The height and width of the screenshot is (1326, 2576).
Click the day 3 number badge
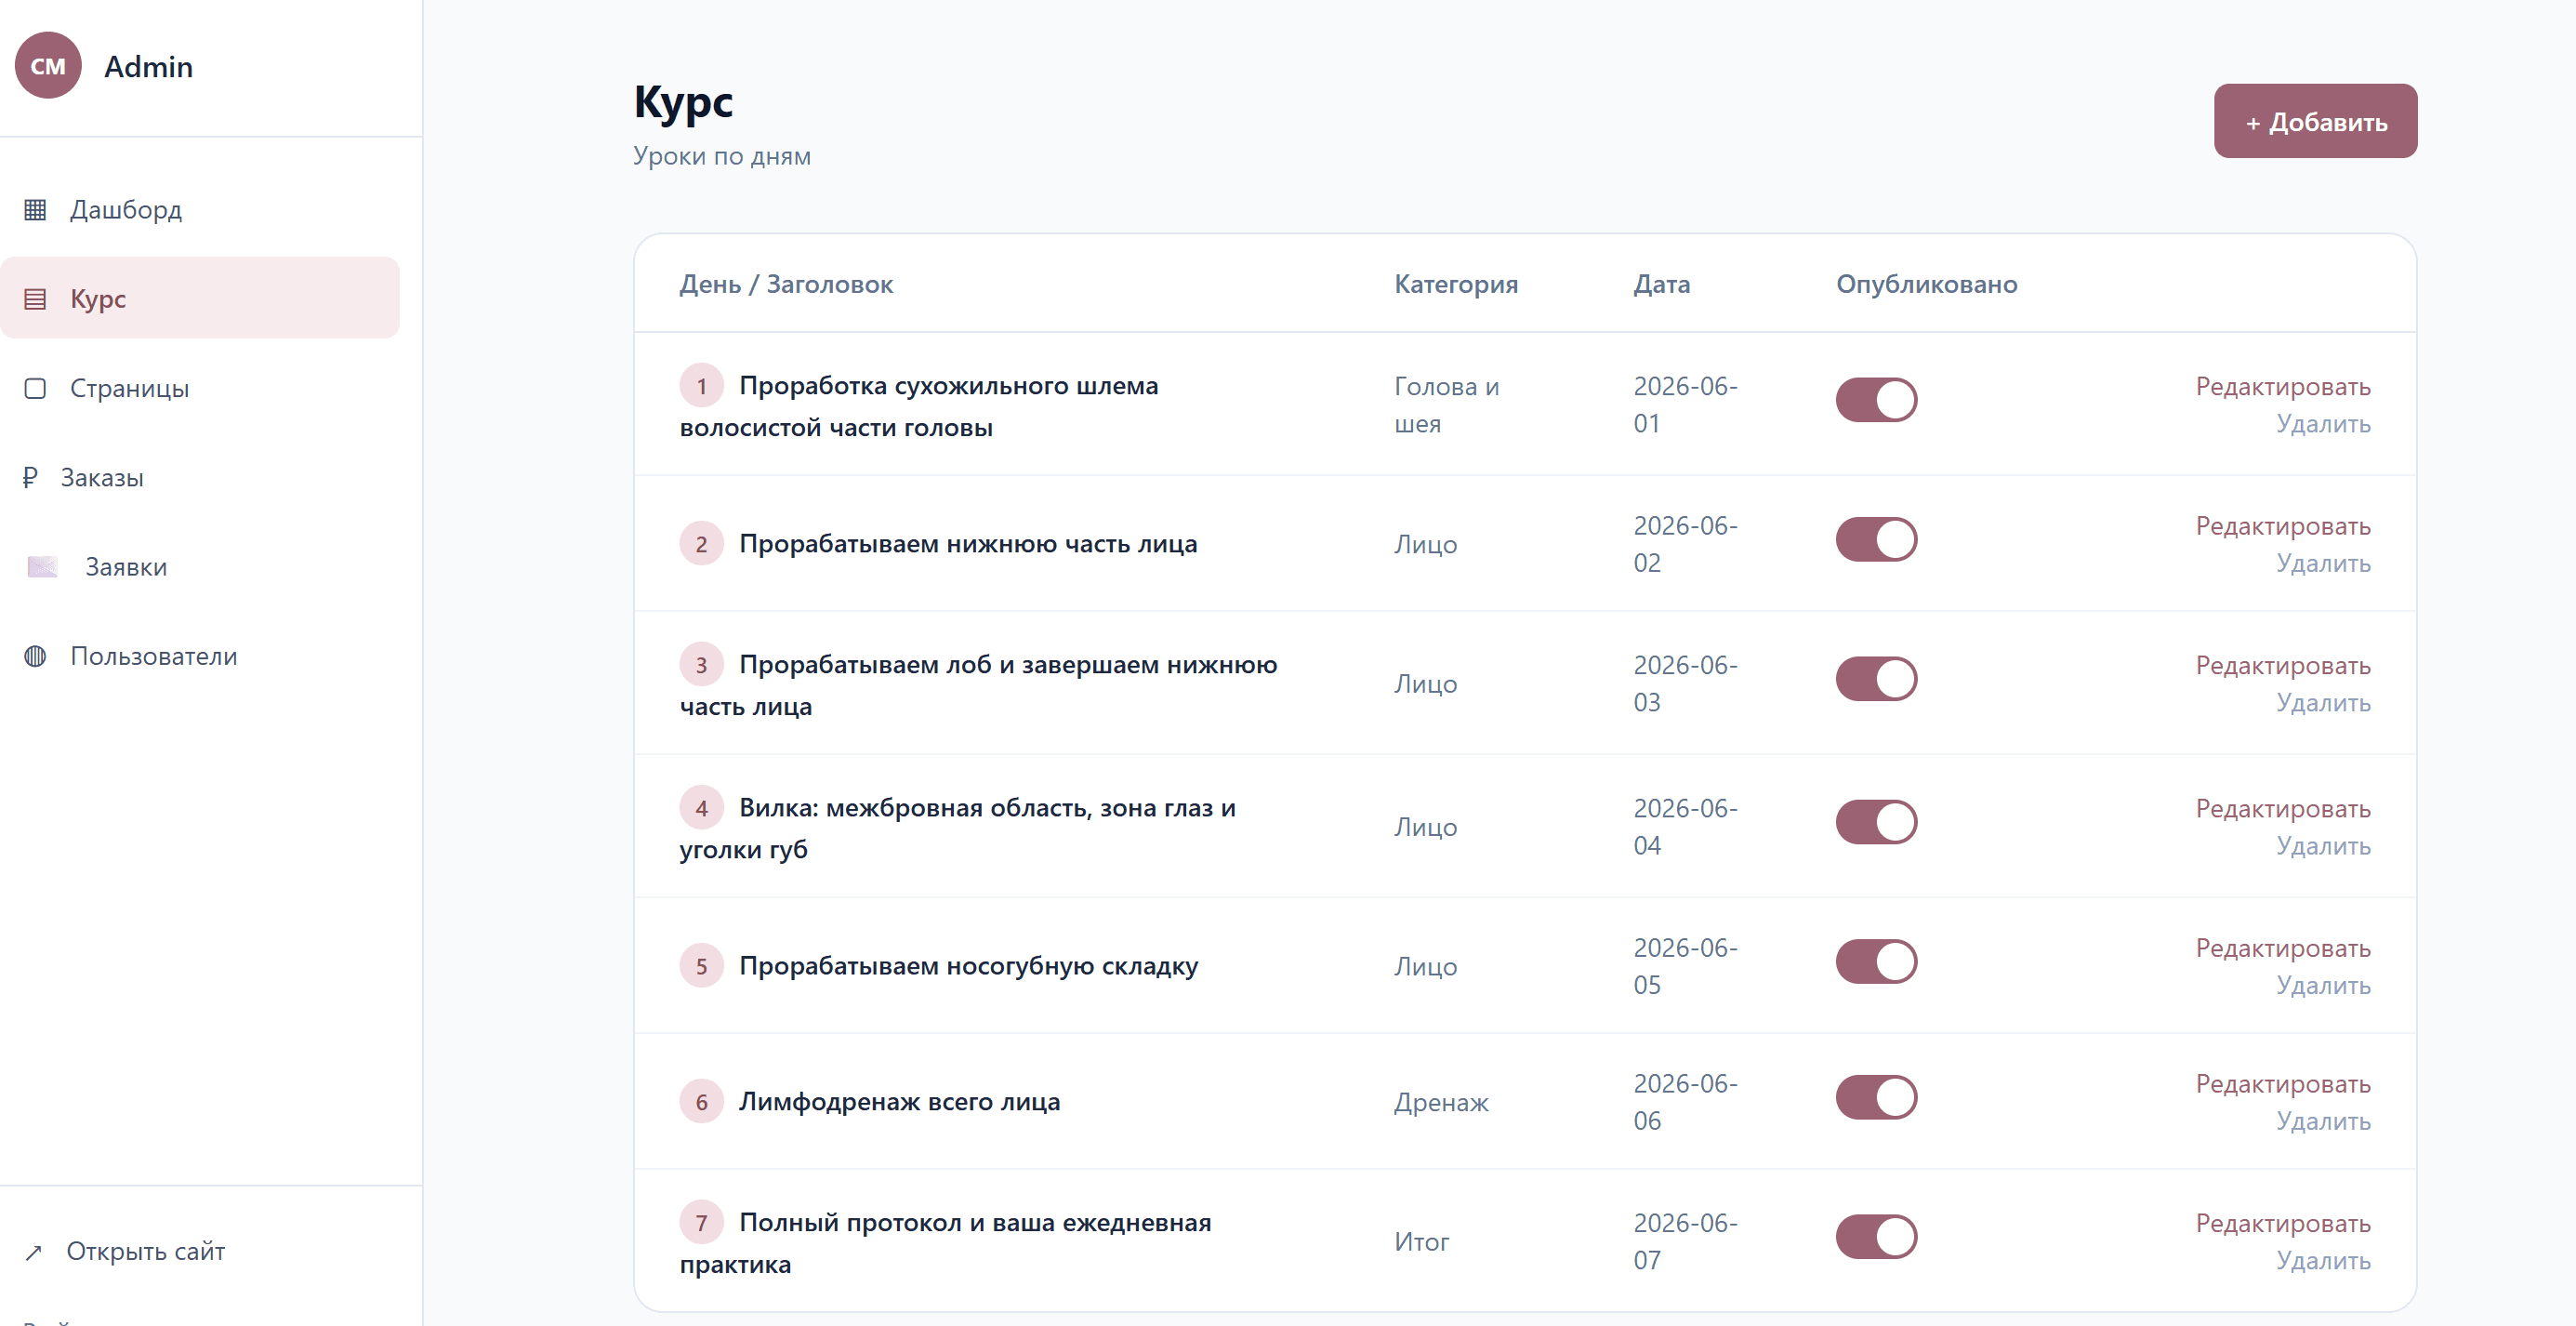coord(701,665)
